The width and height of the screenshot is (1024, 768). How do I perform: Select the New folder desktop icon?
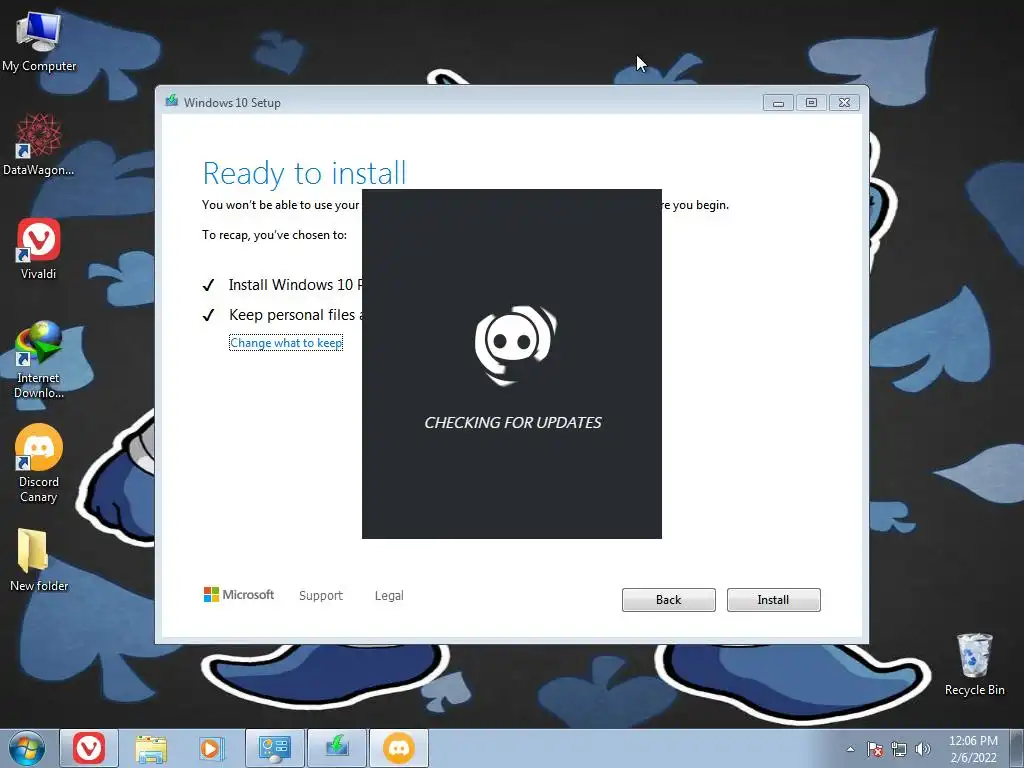click(x=39, y=560)
